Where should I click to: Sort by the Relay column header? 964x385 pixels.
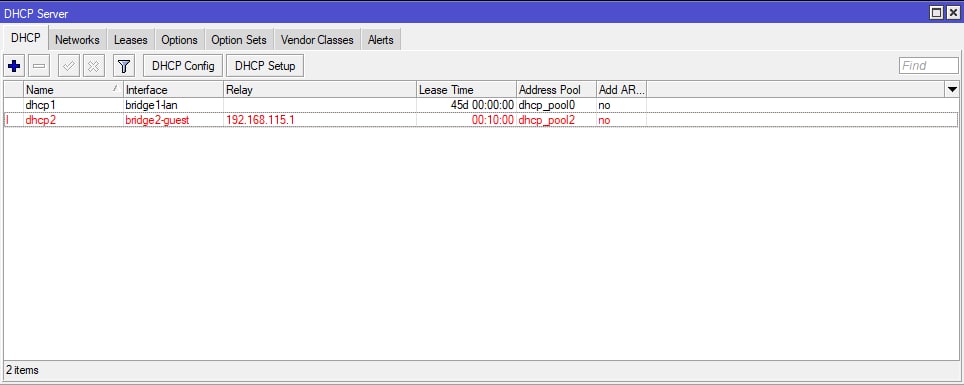320,90
